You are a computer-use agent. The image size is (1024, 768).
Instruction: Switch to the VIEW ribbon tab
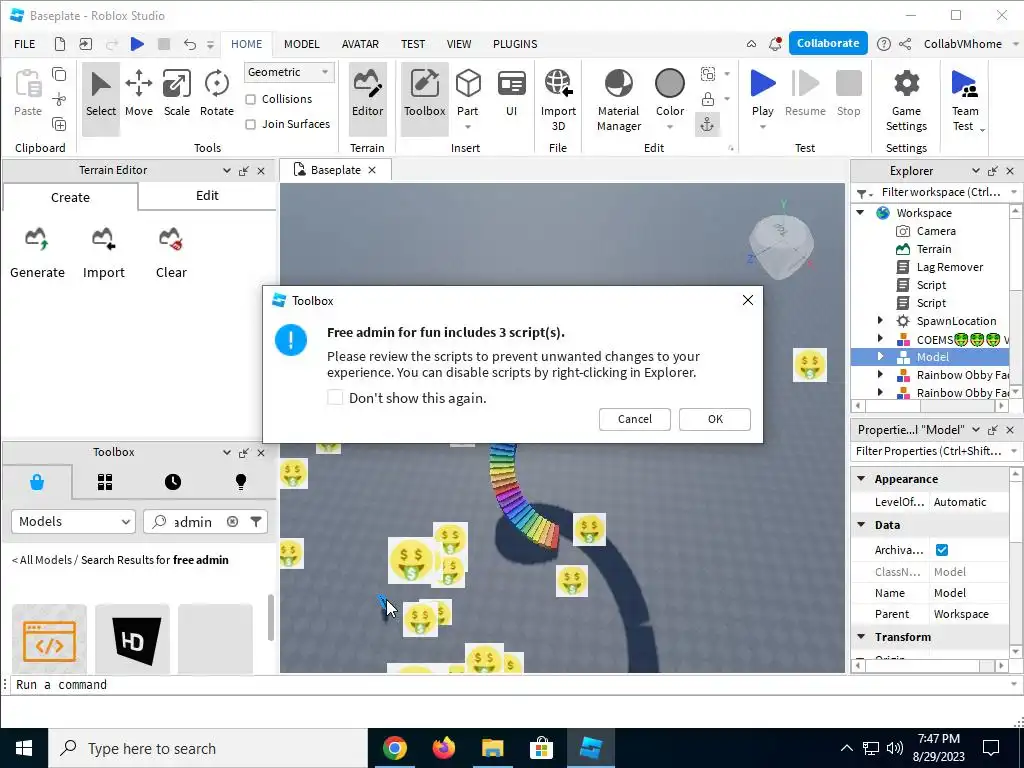(458, 44)
